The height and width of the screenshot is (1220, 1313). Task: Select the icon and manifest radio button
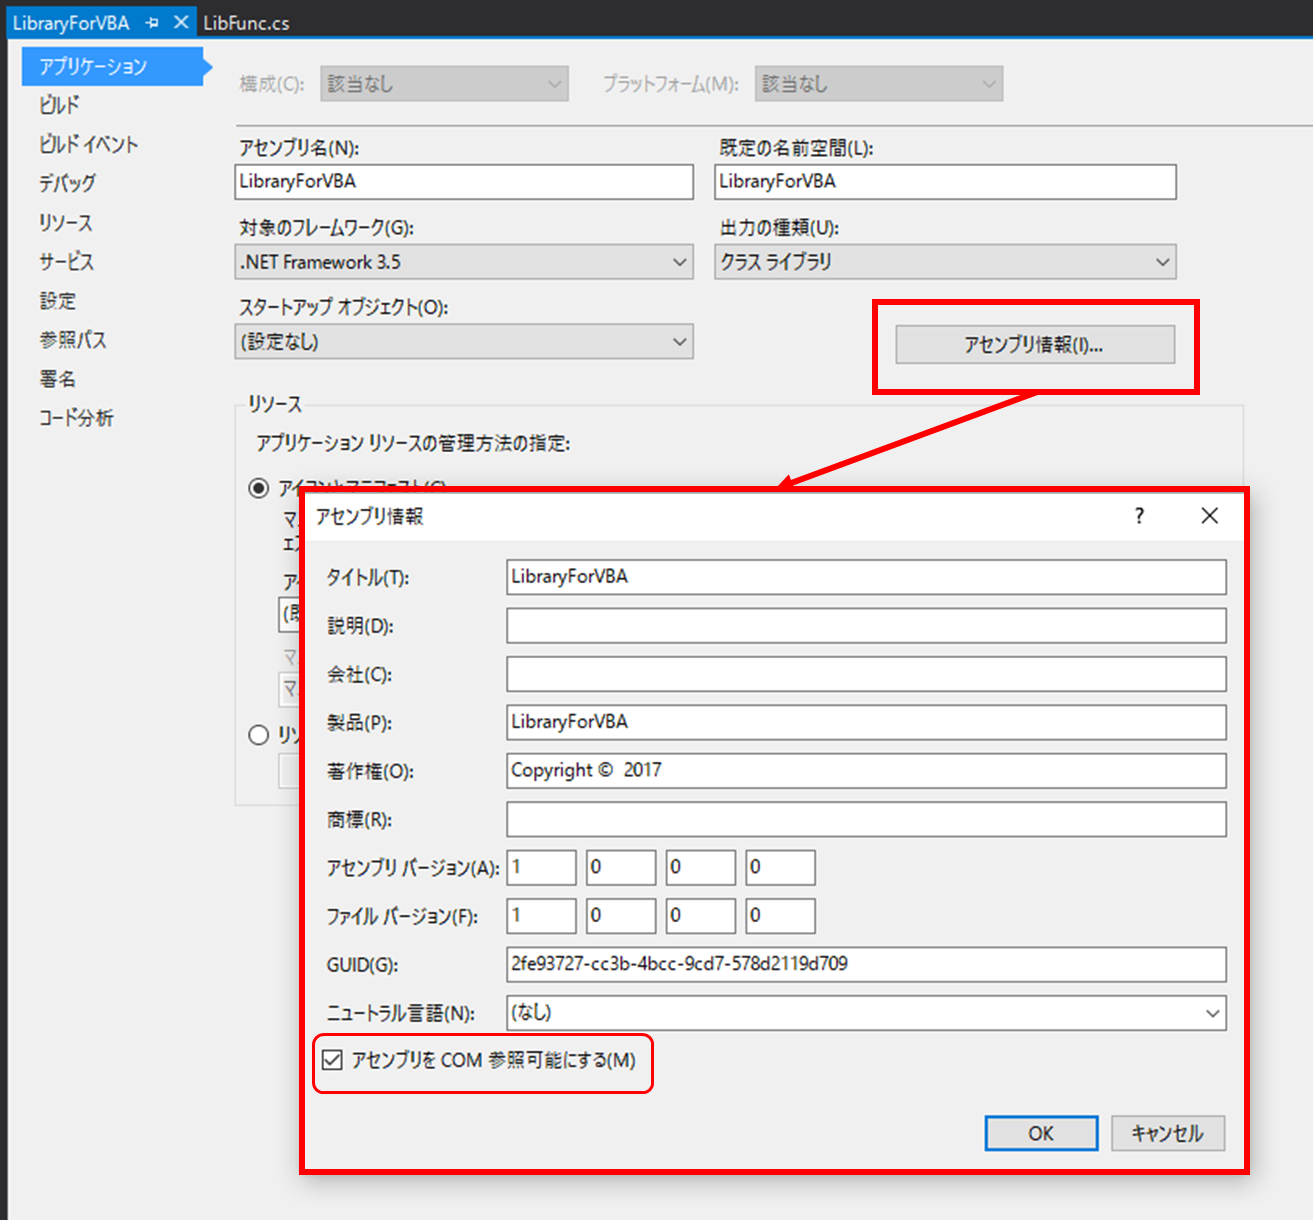pyautogui.click(x=259, y=488)
